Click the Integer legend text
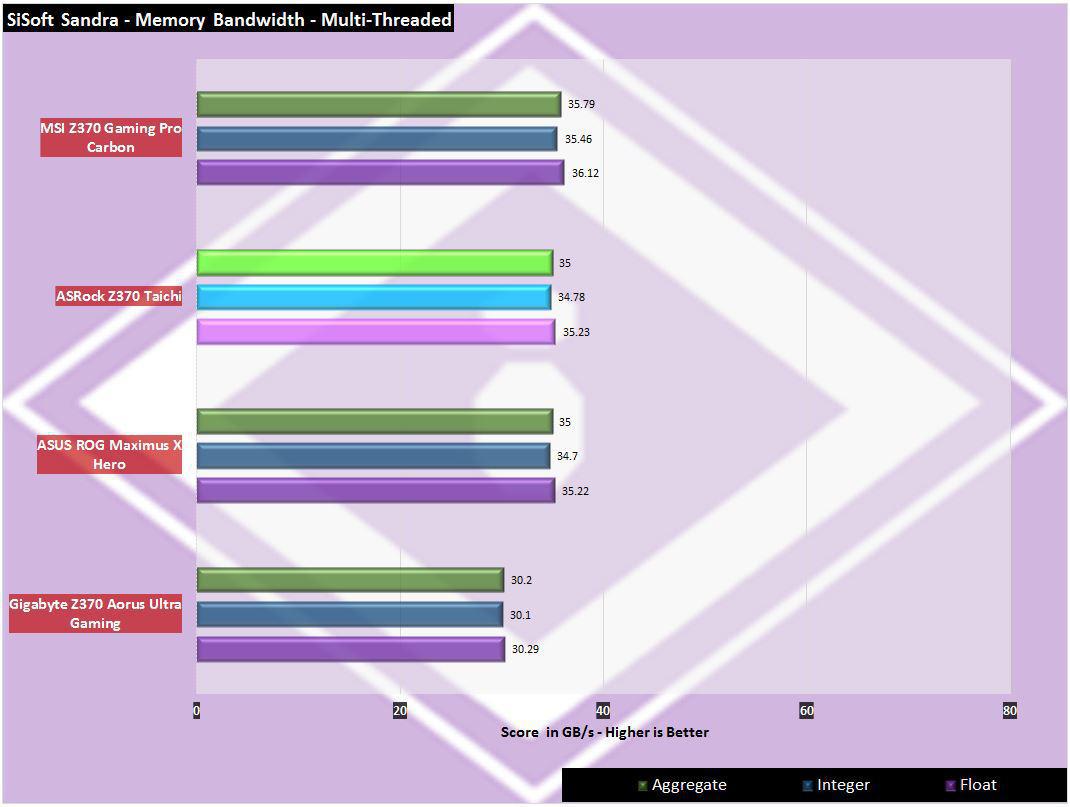Screen dimensions: 1070x807 (843, 785)
